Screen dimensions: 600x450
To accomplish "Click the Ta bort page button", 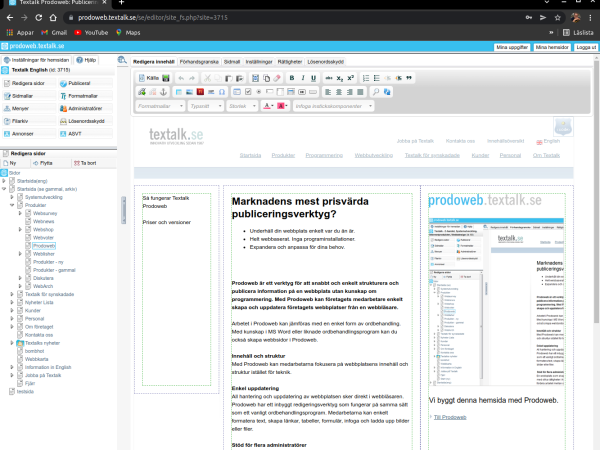I will pos(85,163).
